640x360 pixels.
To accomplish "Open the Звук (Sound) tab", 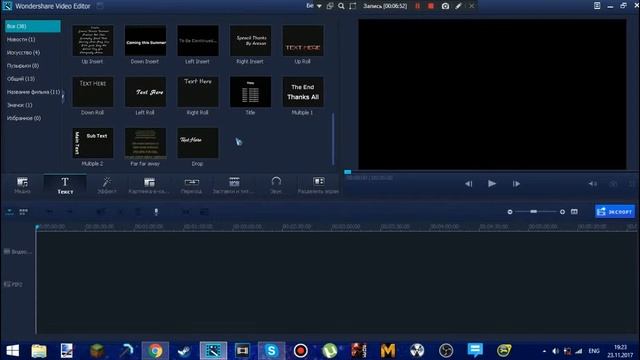I will tap(276, 185).
